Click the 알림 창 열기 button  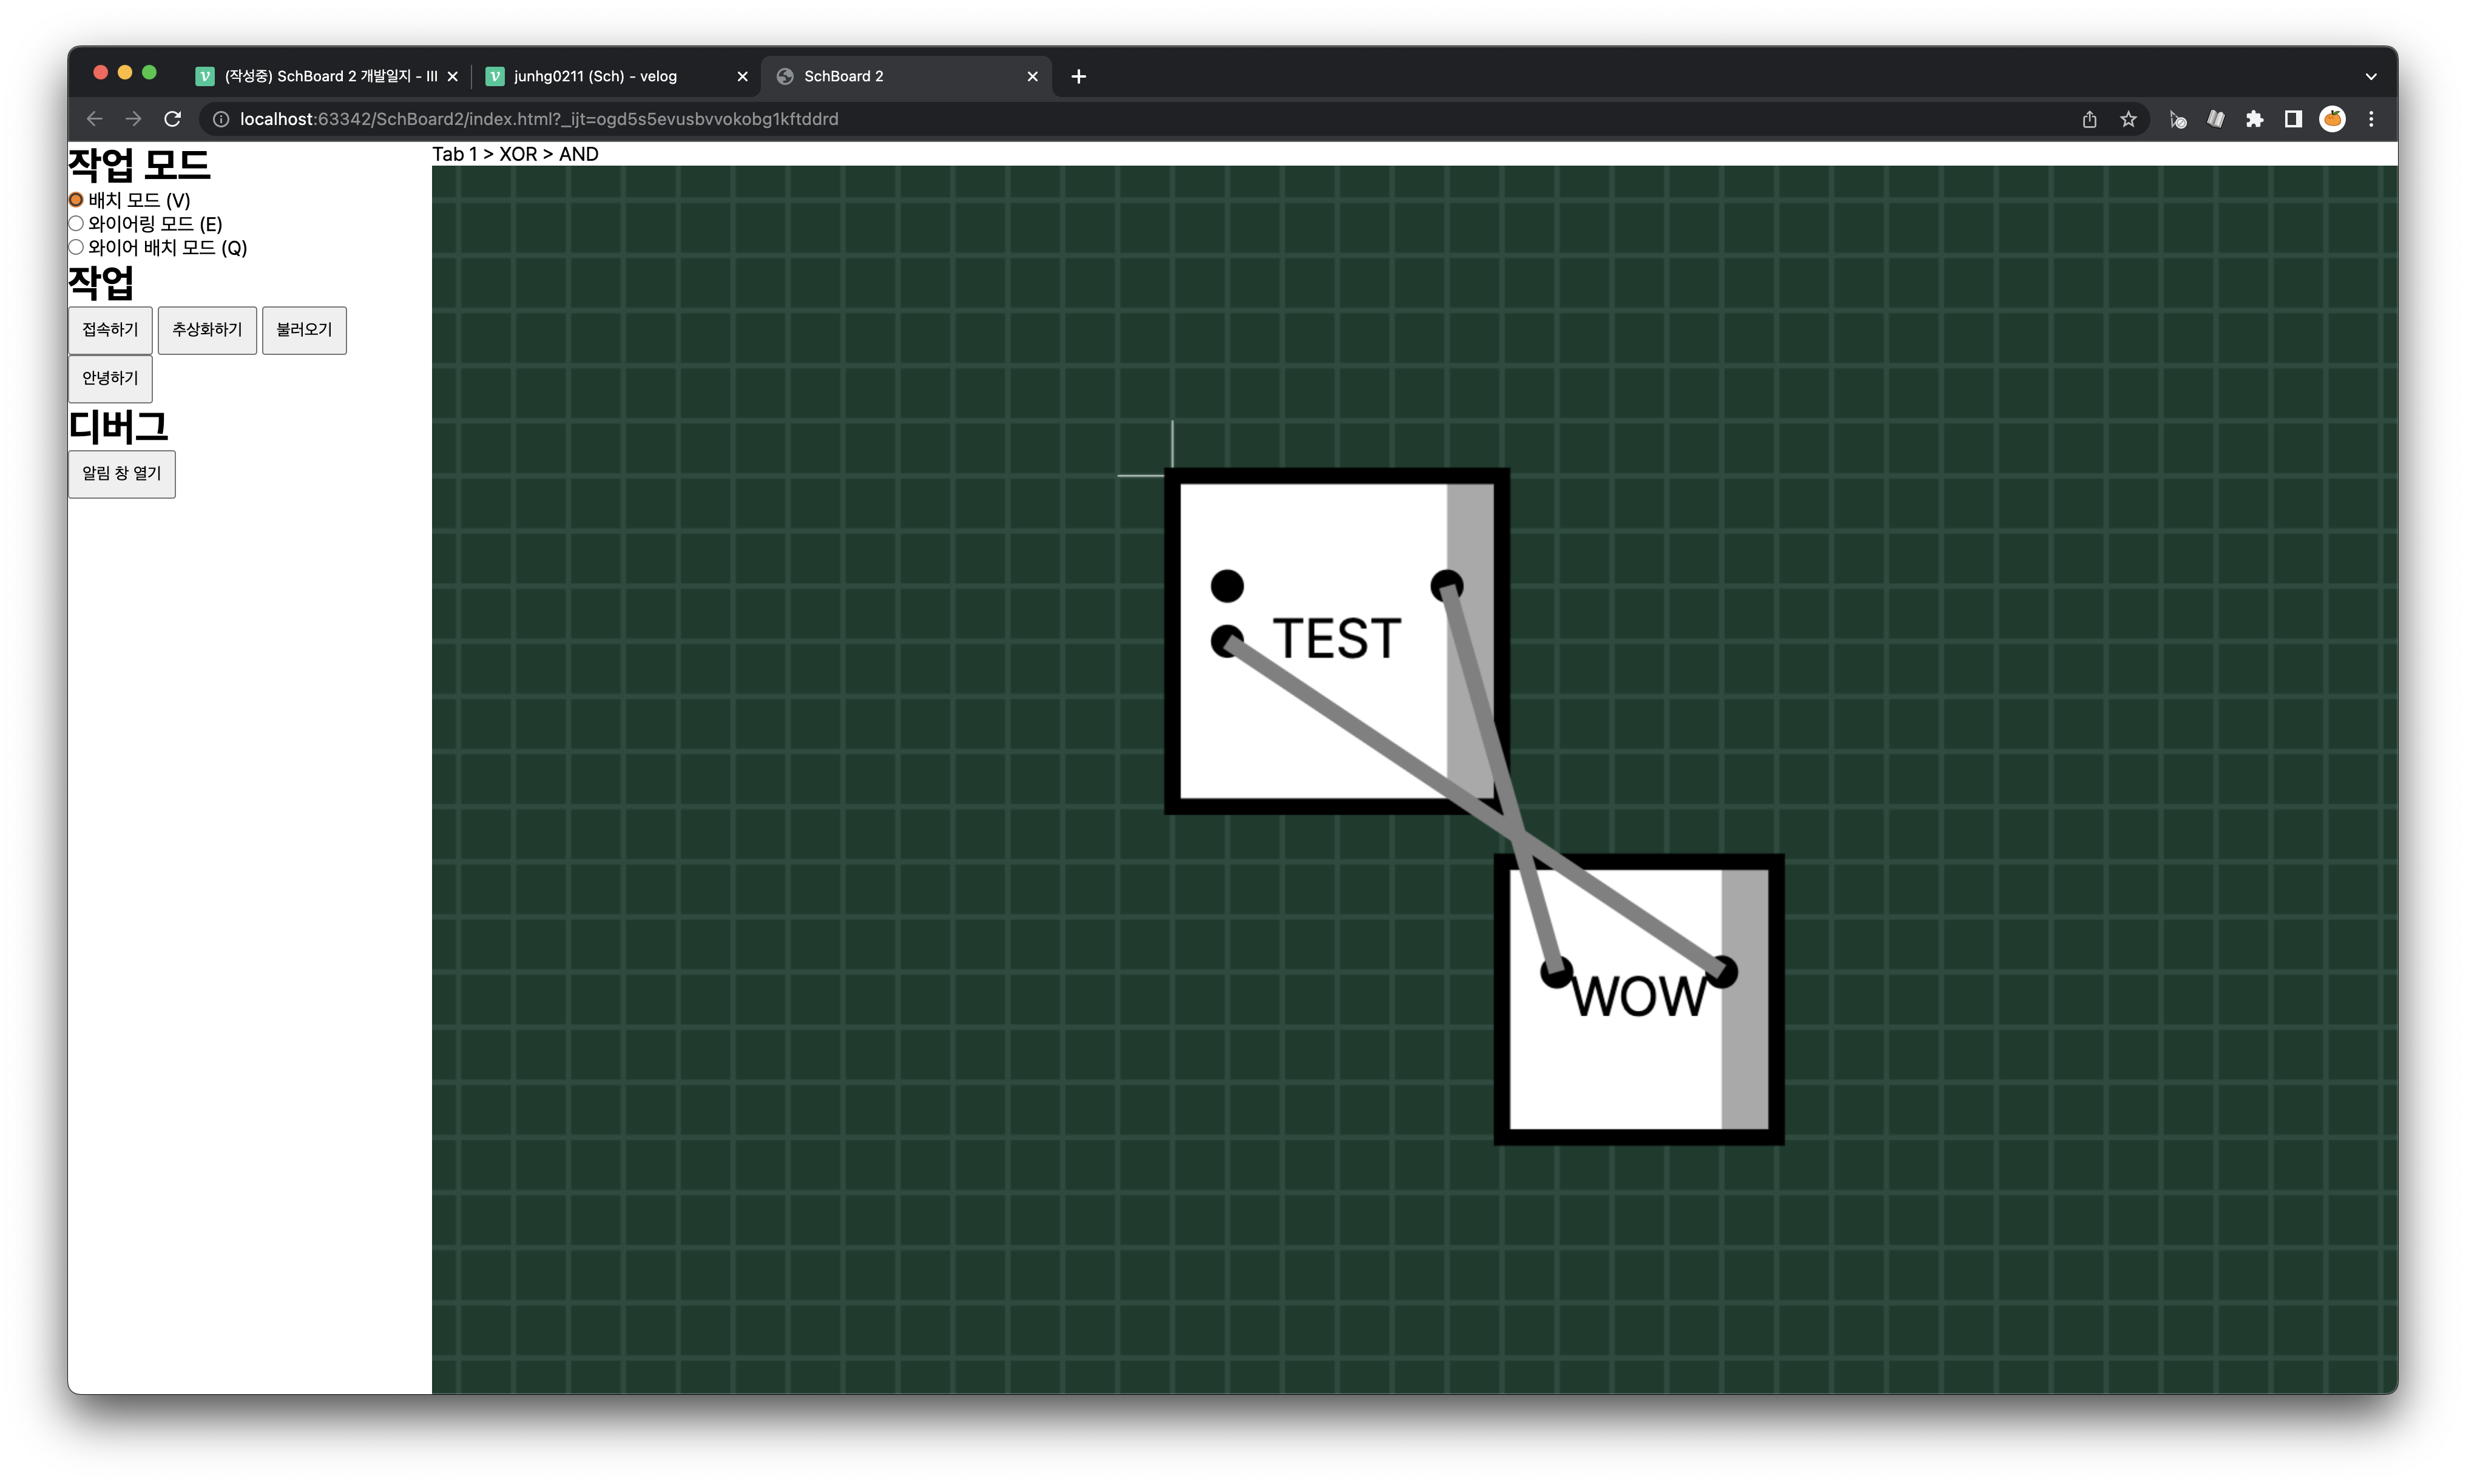(x=121, y=474)
